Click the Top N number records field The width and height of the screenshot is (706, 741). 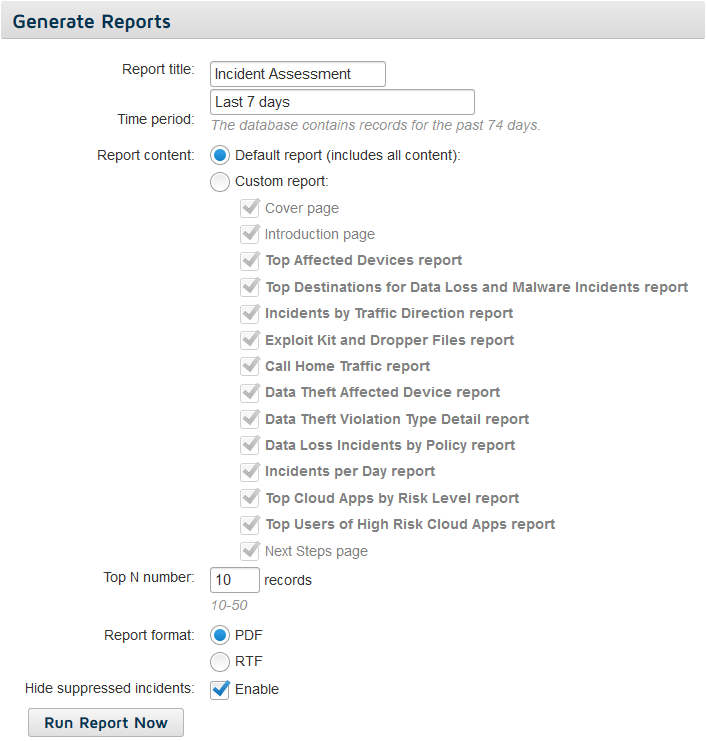(235, 580)
